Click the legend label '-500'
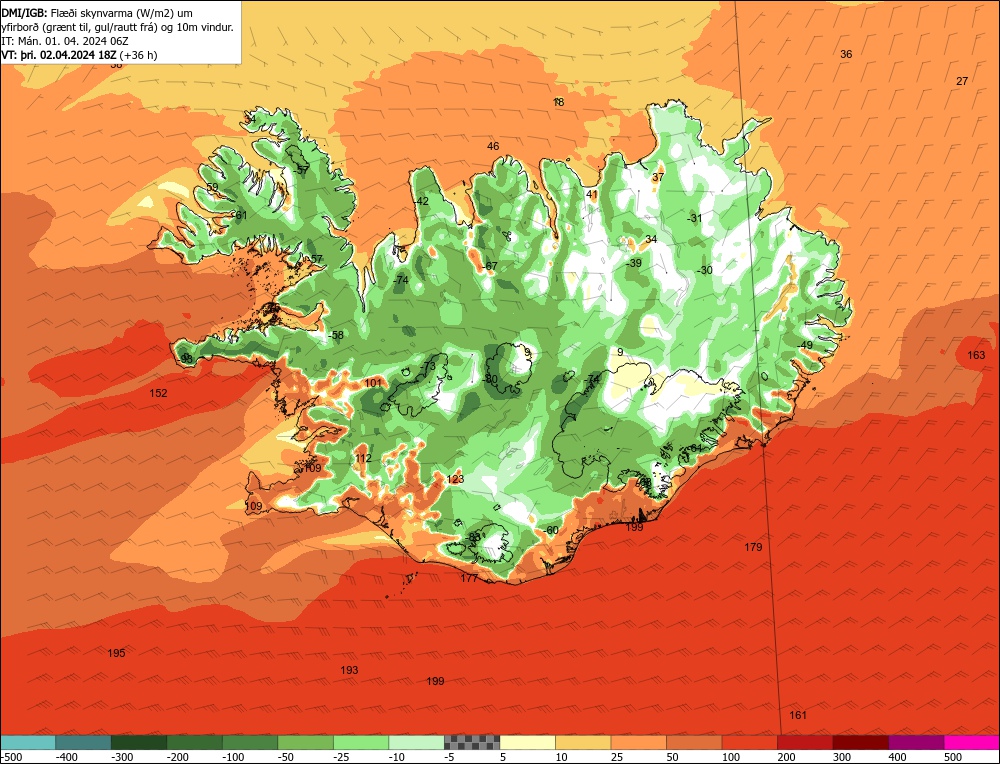1000x764 pixels. tap(11, 757)
